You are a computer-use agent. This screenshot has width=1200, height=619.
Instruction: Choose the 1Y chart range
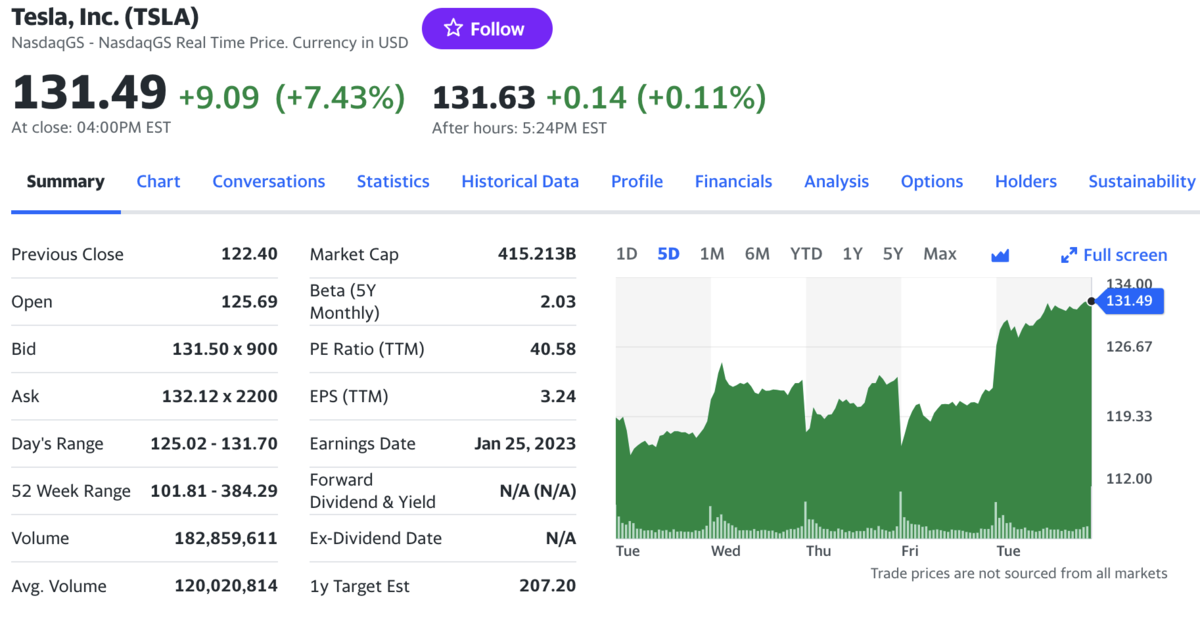[852, 254]
